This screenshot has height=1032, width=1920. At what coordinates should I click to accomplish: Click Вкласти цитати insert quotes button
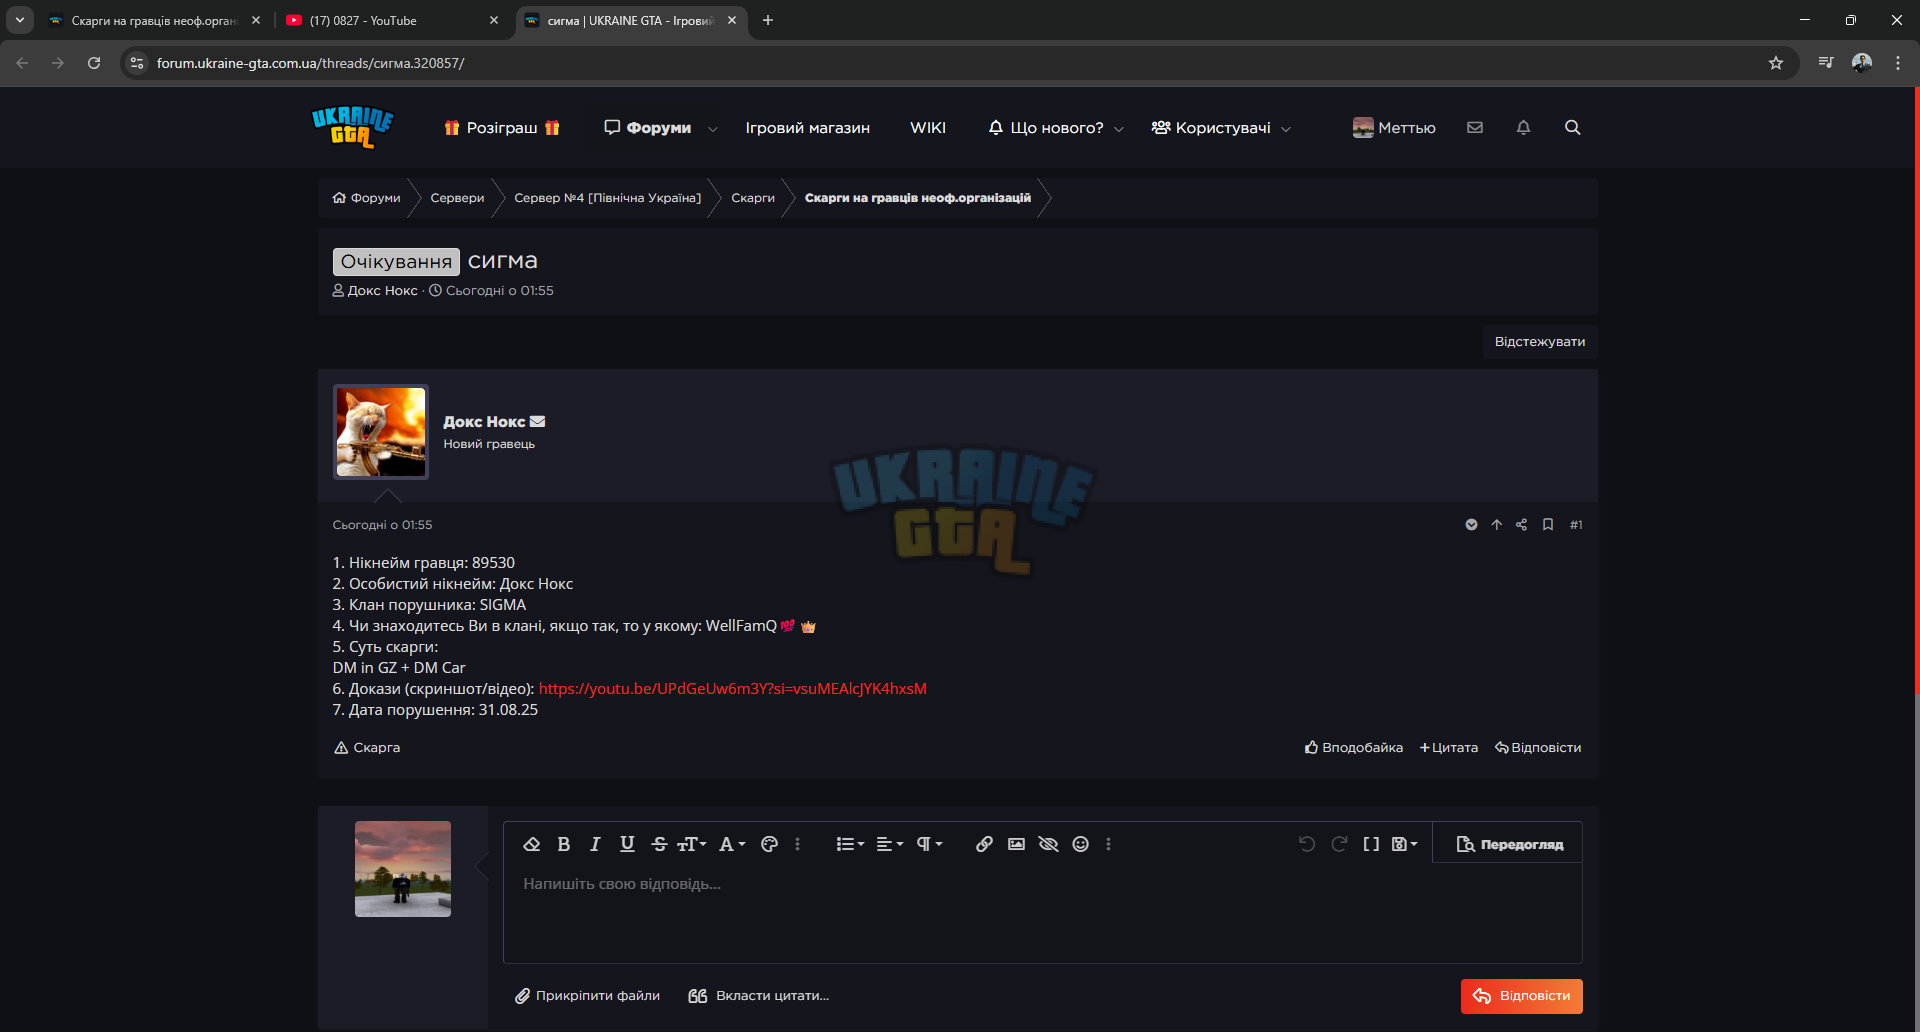759,996
